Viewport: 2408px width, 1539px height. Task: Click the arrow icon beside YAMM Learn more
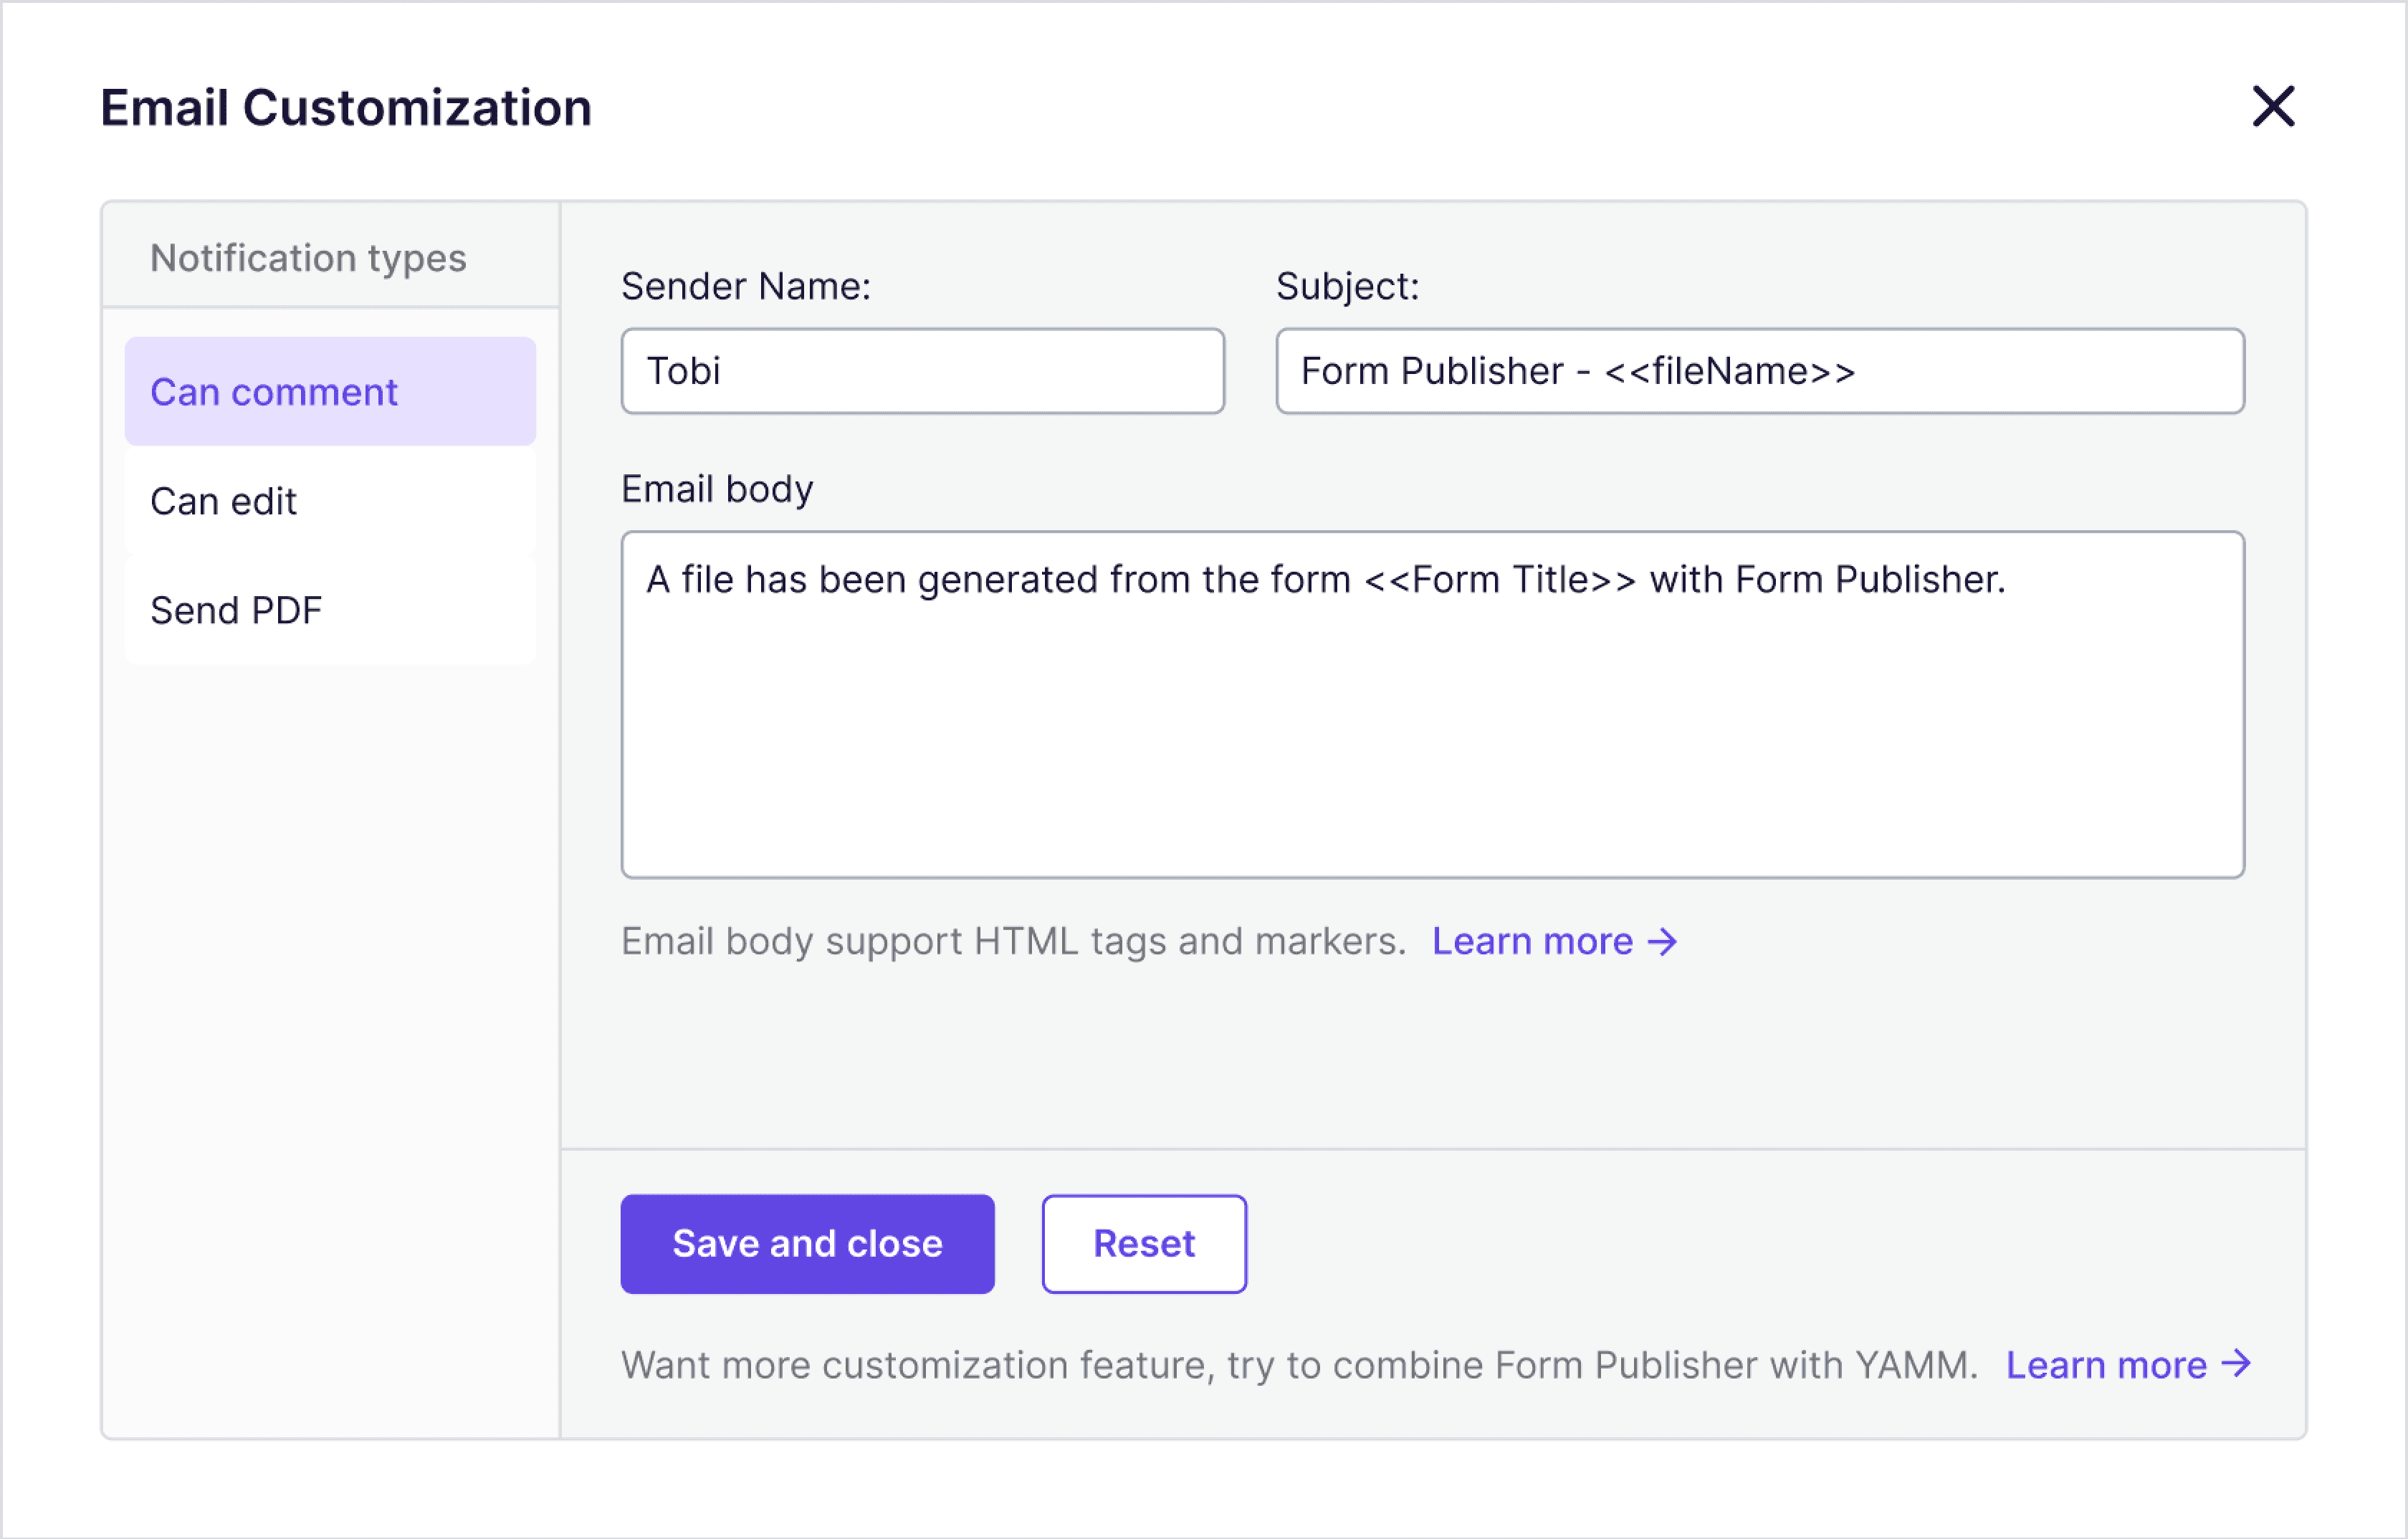[x=2236, y=1364]
